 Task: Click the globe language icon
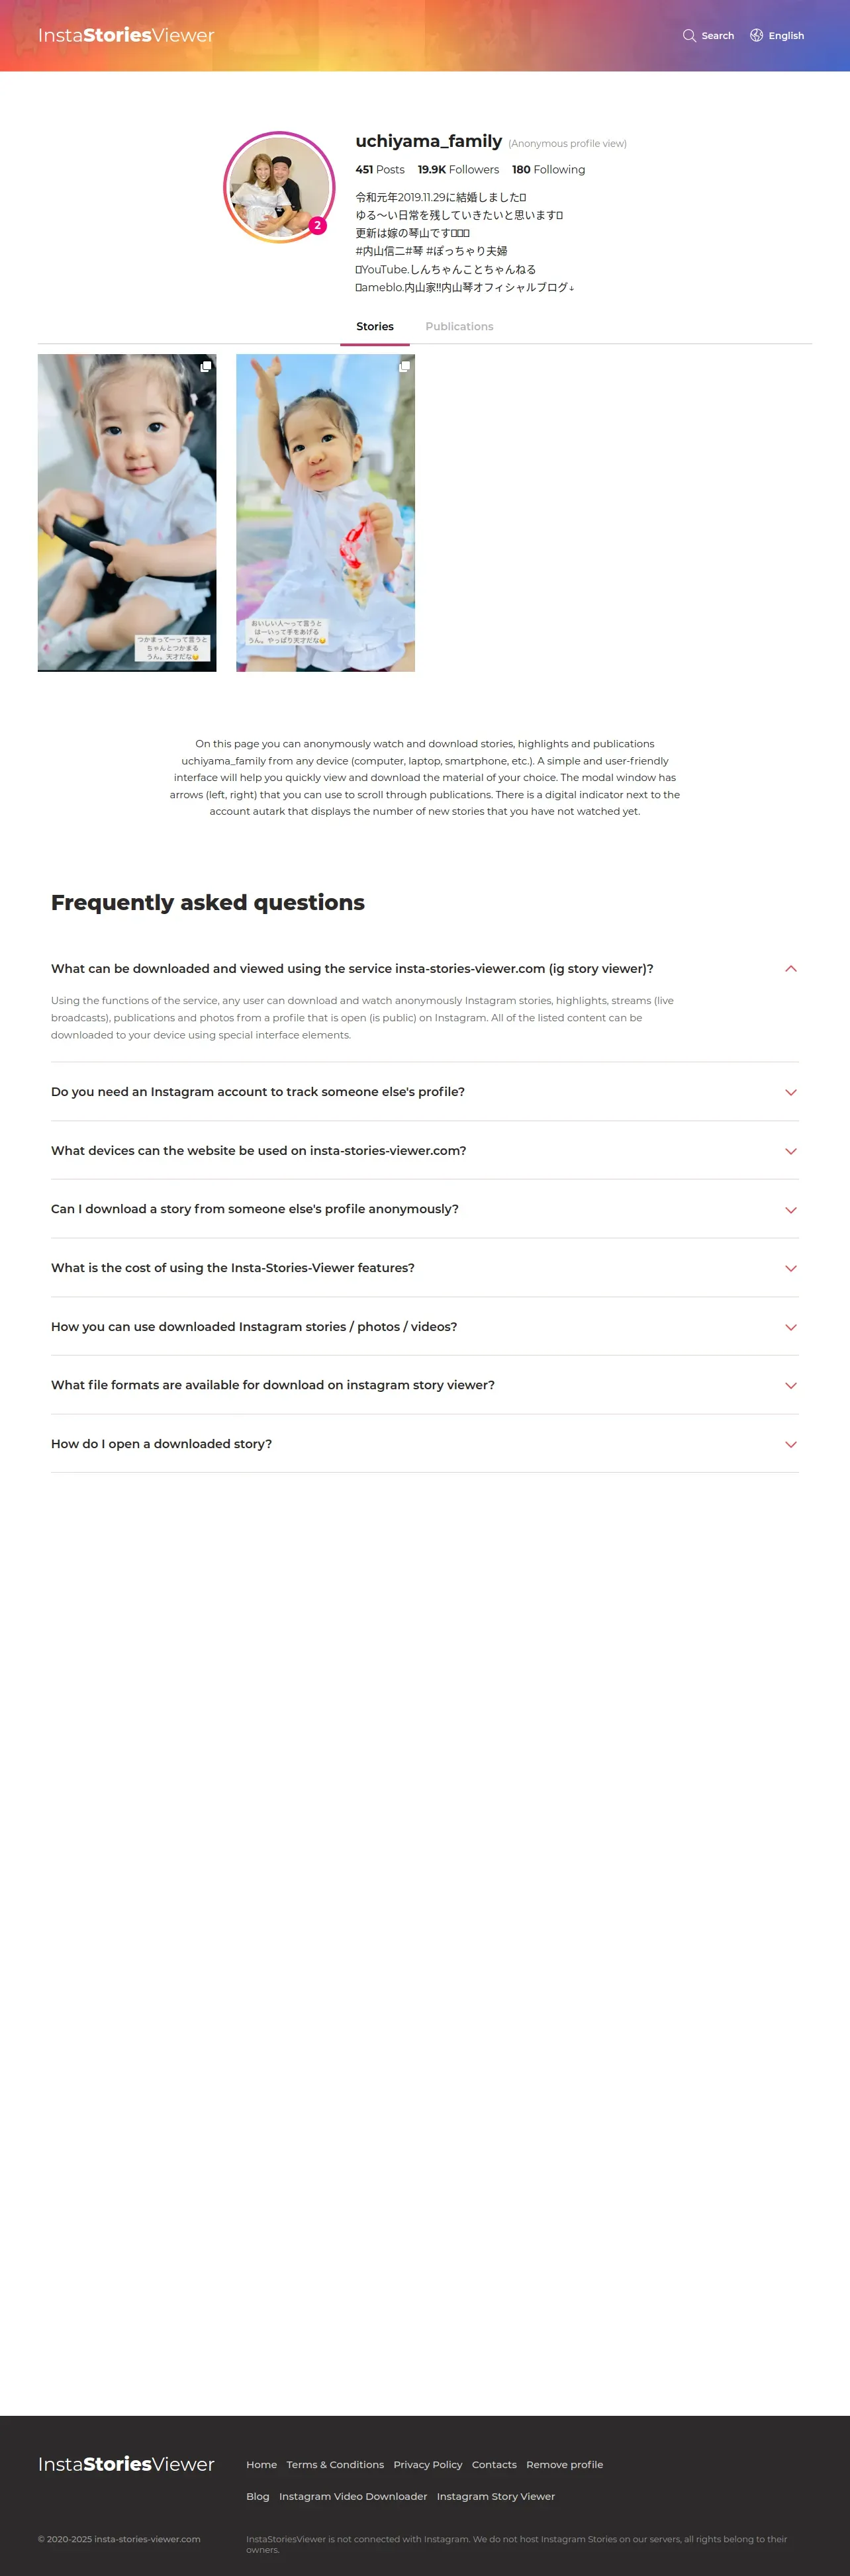(756, 36)
